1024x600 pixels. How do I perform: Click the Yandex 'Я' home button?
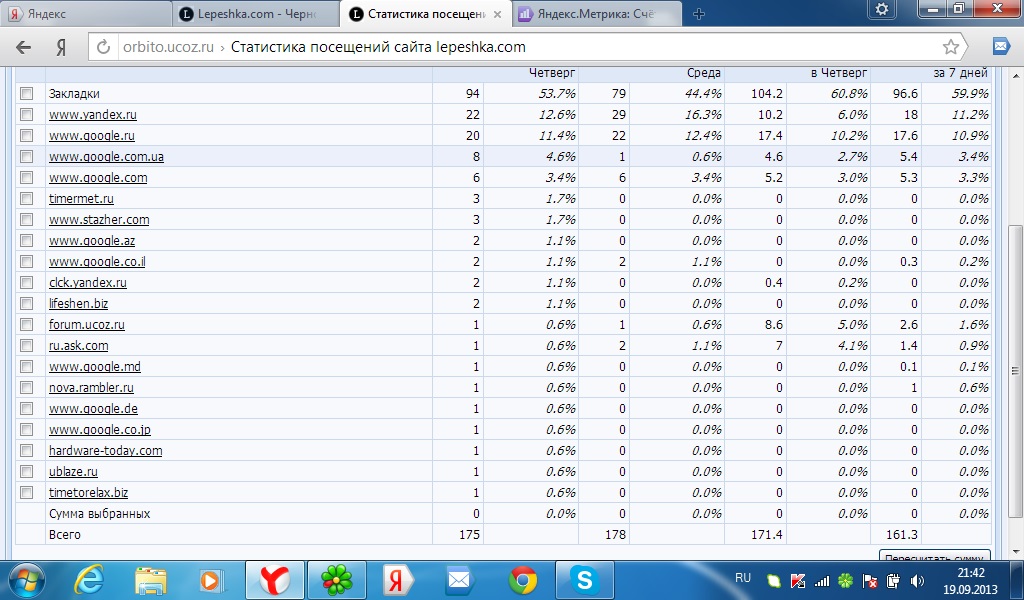pos(61,47)
